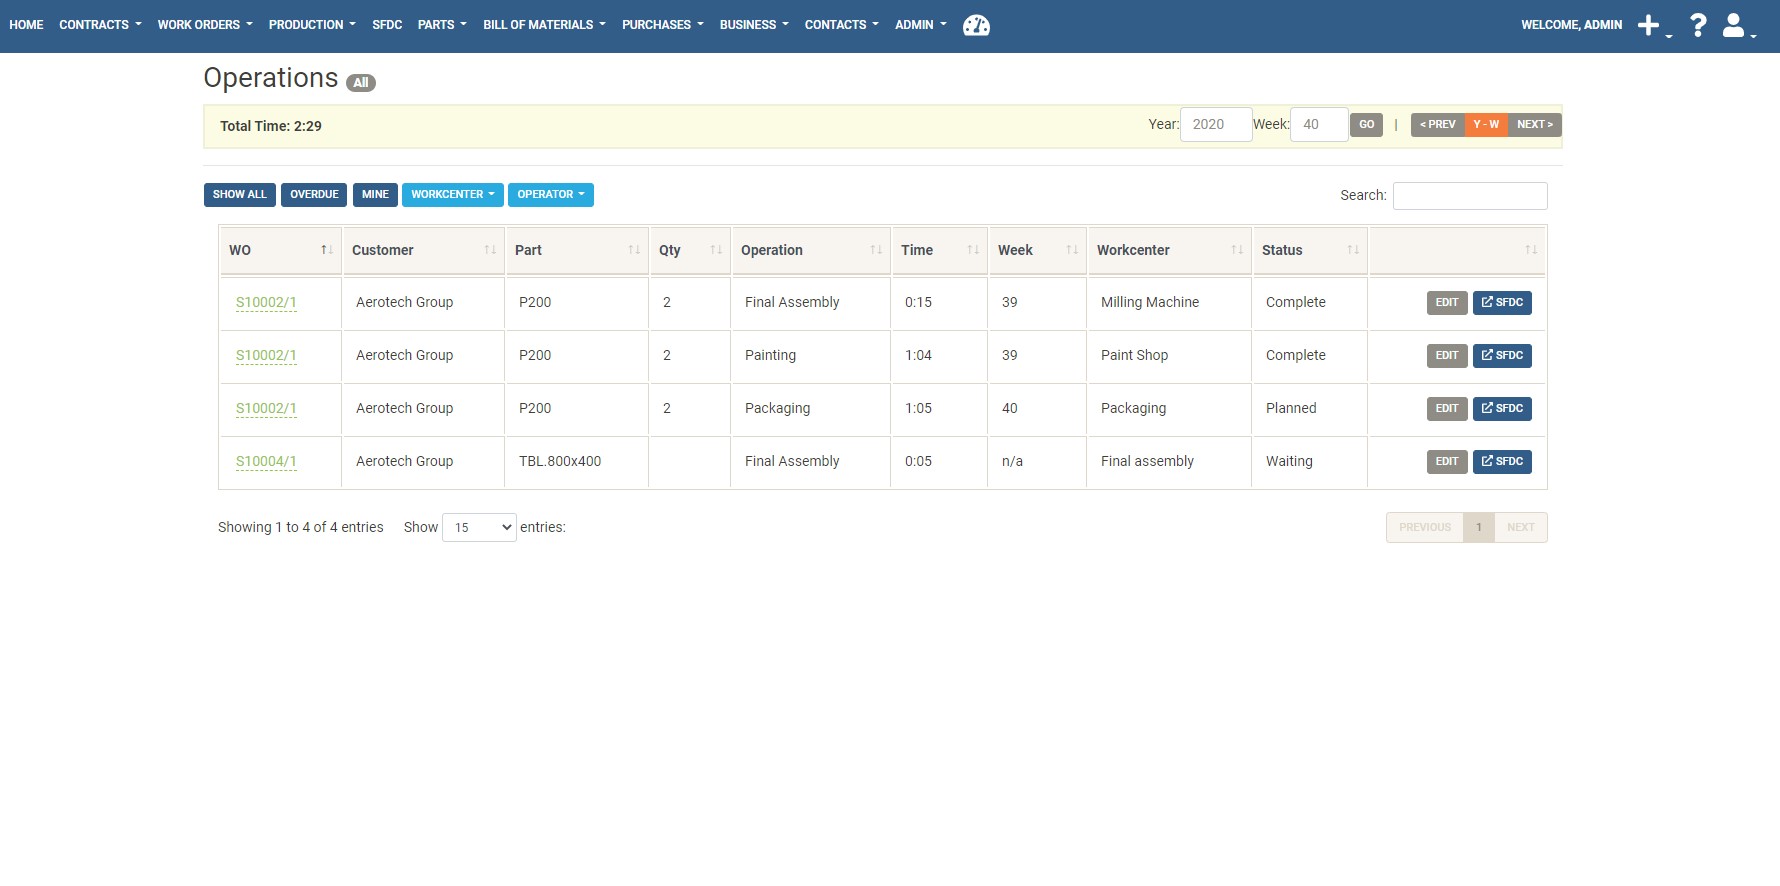Edit the Final Assembly P200 operation
This screenshot has width=1780, height=886.
[1447, 303]
